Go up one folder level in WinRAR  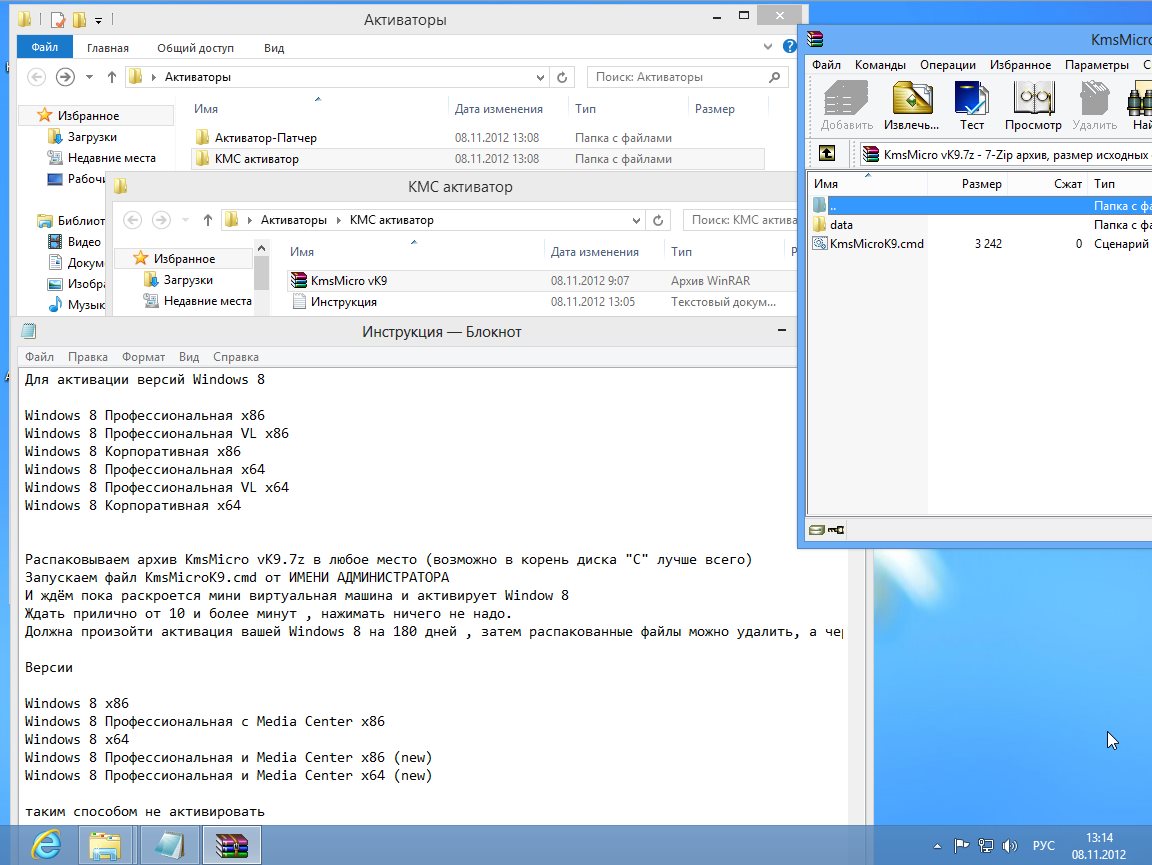(827, 153)
